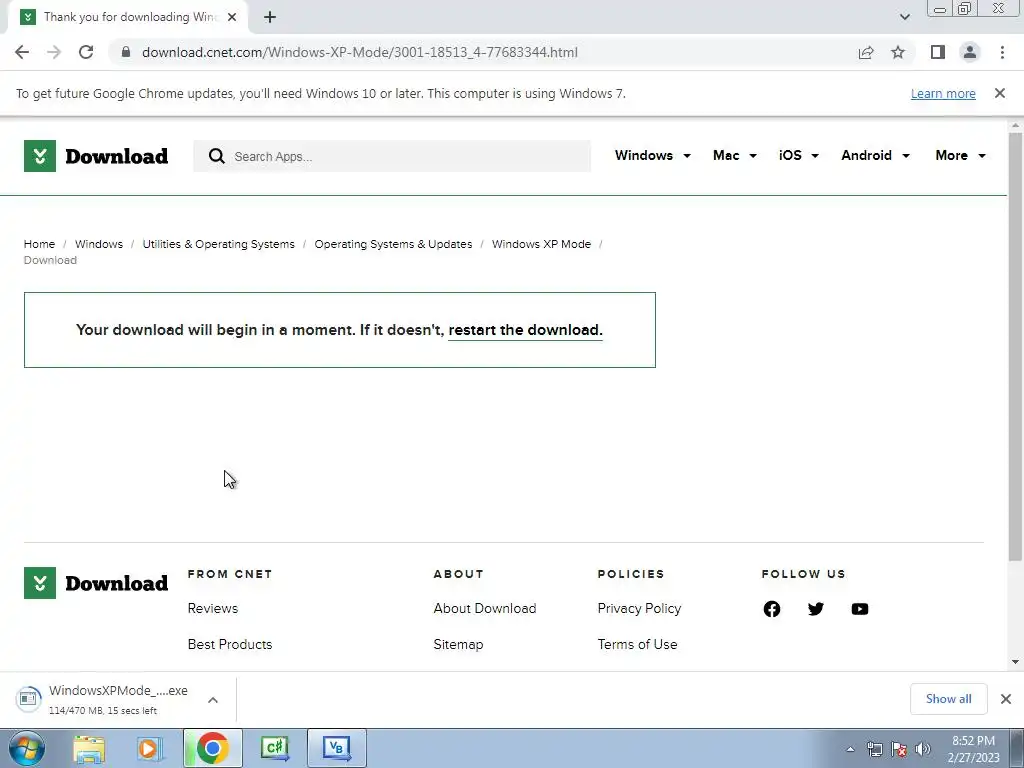Bookmark this page with the star
This screenshot has width=1024, height=768.
click(x=898, y=52)
